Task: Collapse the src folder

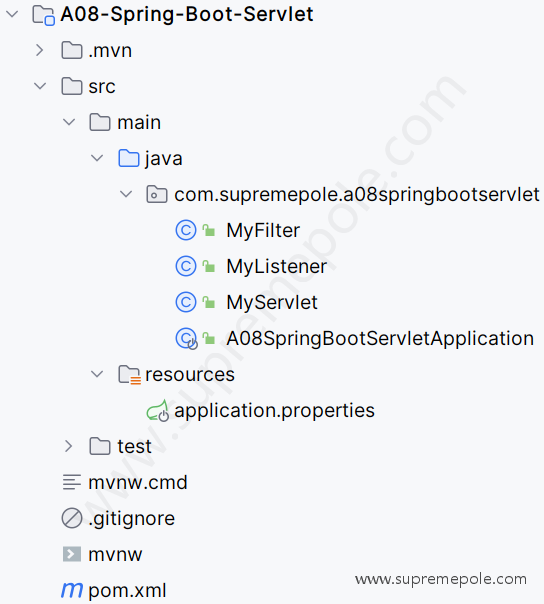Action: (x=40, y=86)
